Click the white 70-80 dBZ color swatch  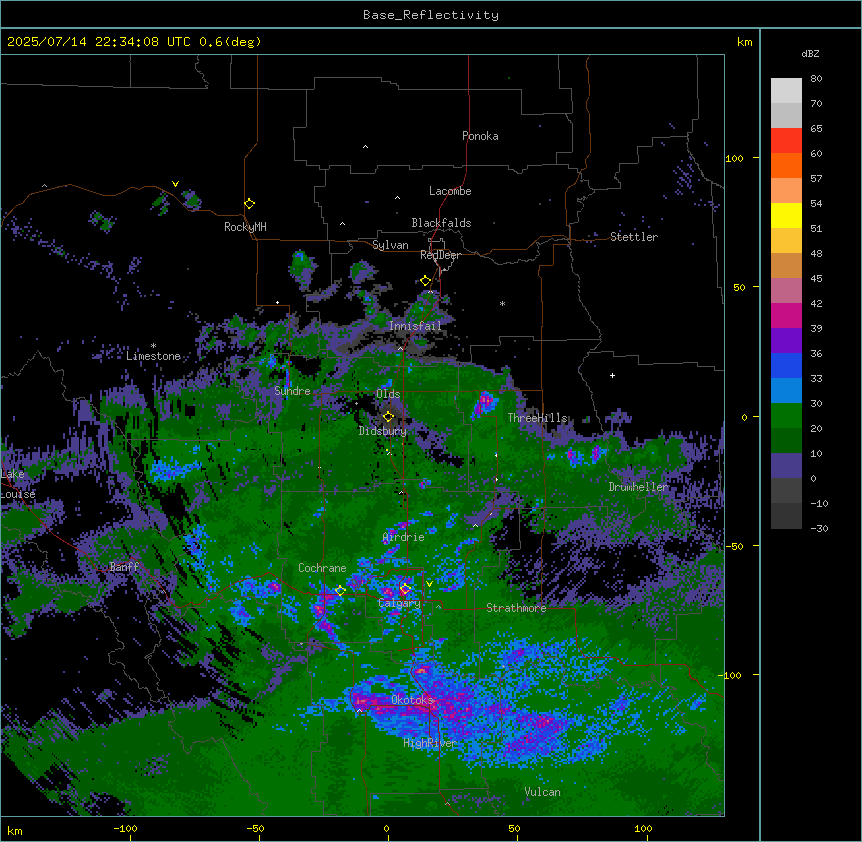point(786,91)
